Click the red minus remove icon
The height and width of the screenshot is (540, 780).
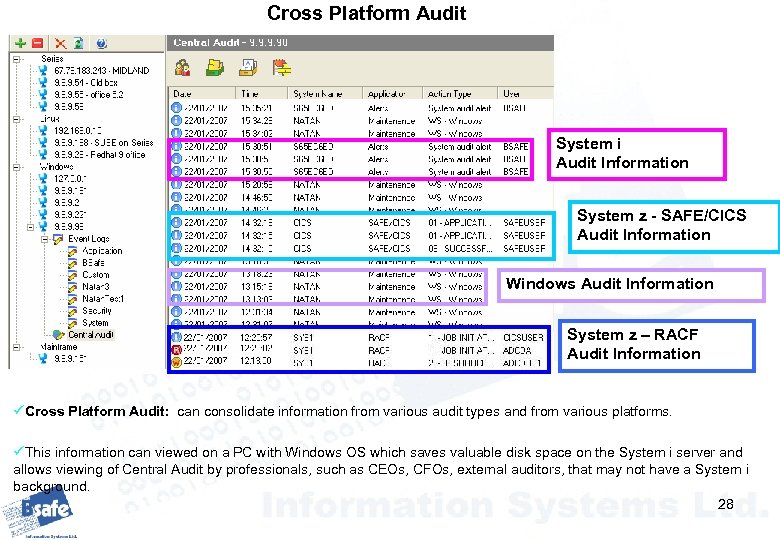pyautogui.click(x=37, y=43)
